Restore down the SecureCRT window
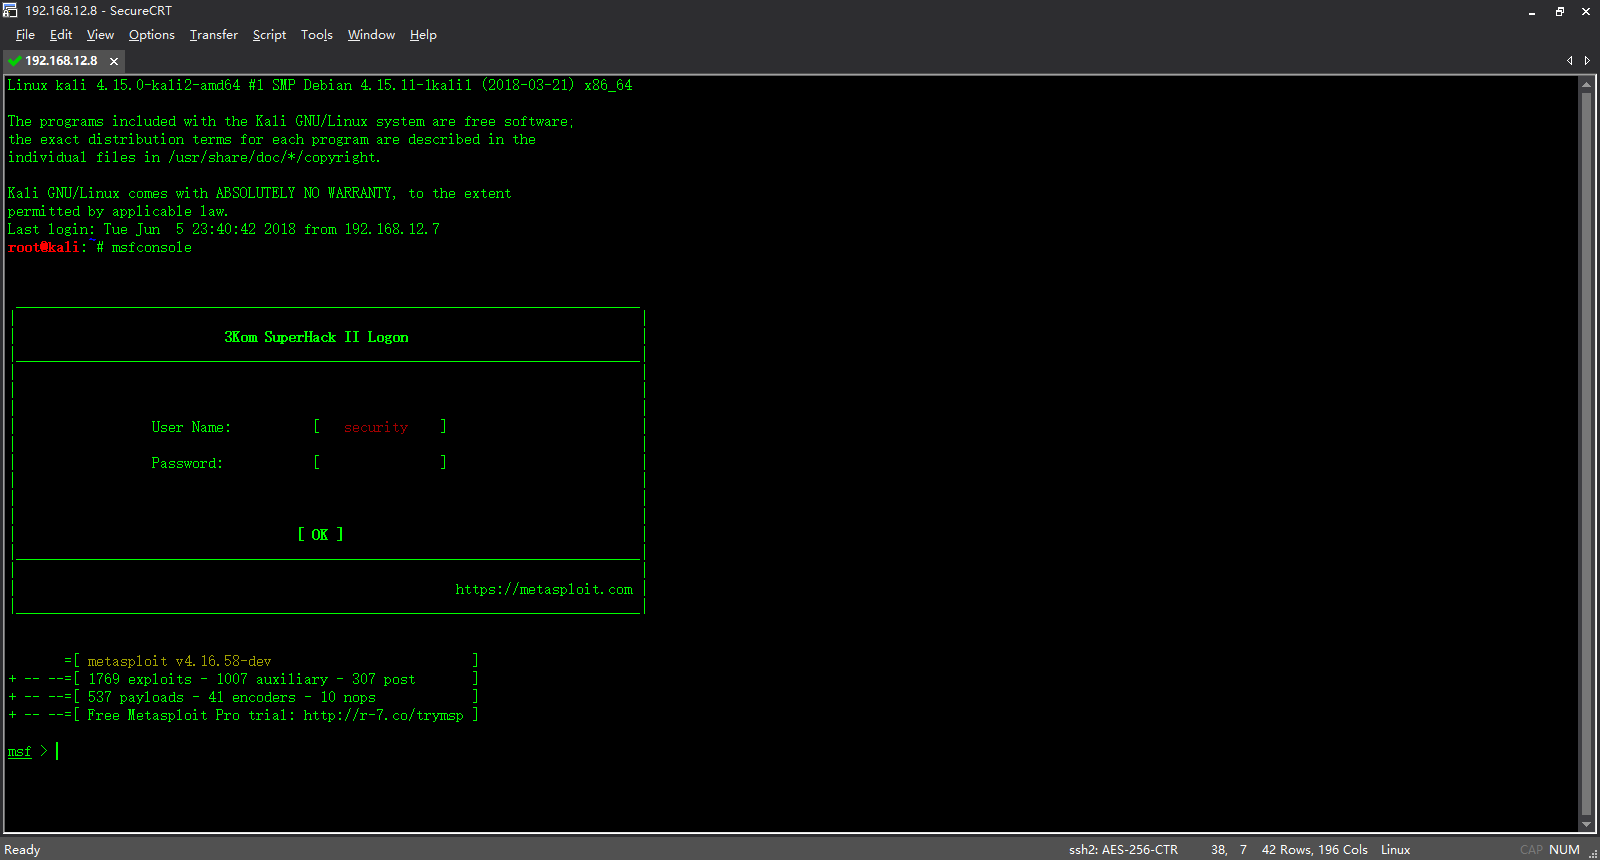This screenshot has width=1600, height=860. [1559, 11]
